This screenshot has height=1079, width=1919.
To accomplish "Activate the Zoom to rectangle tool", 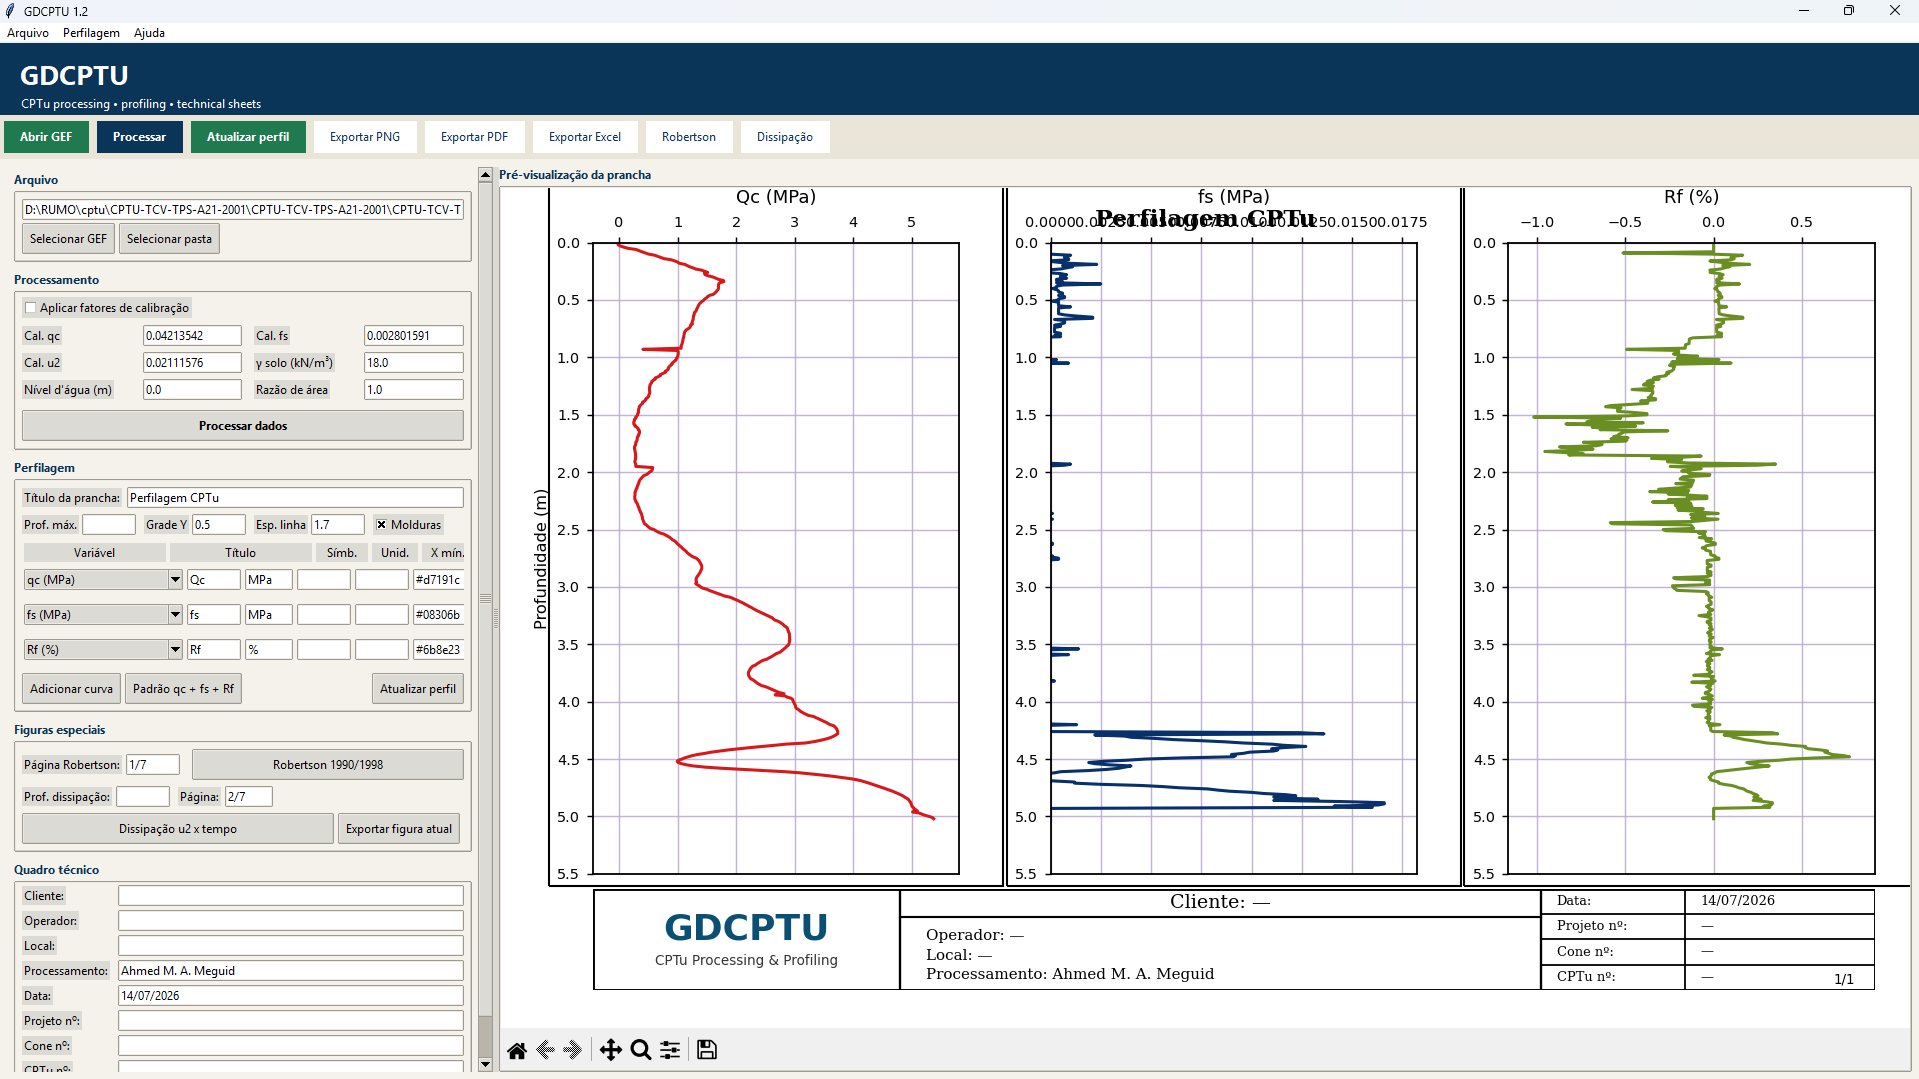I will click(641, 1050).
